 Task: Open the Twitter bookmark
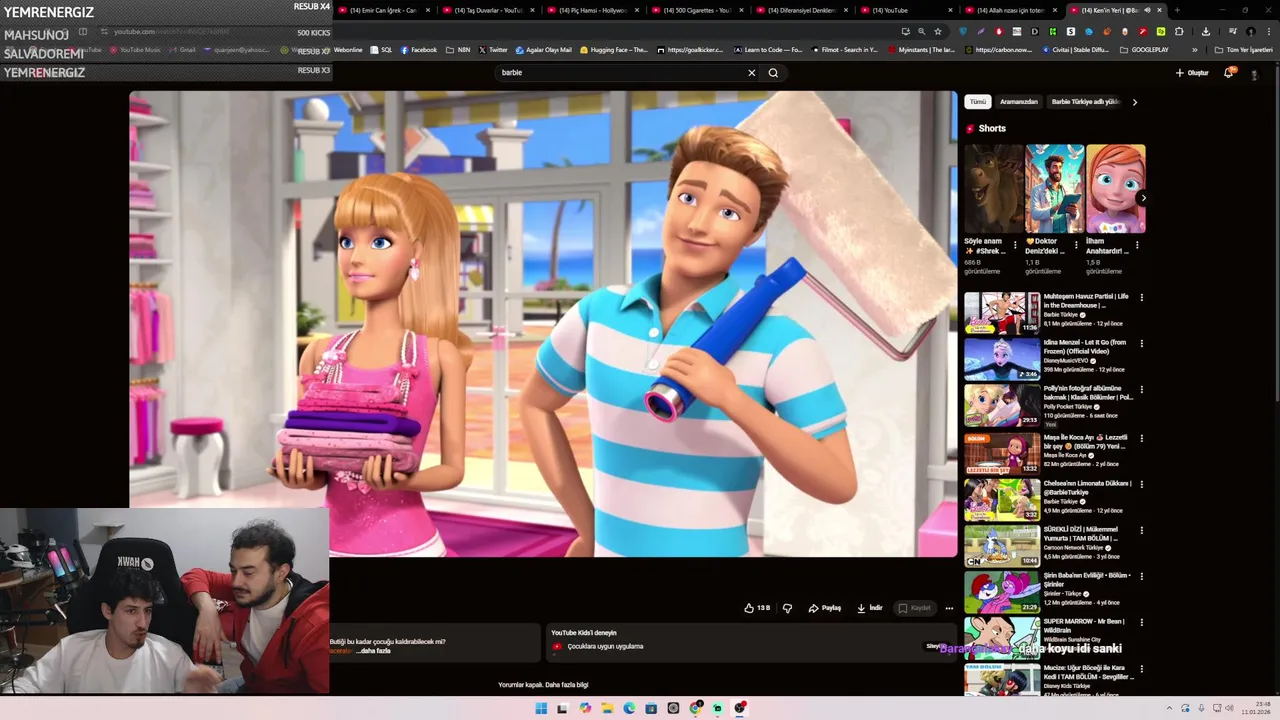click(493, 50)
